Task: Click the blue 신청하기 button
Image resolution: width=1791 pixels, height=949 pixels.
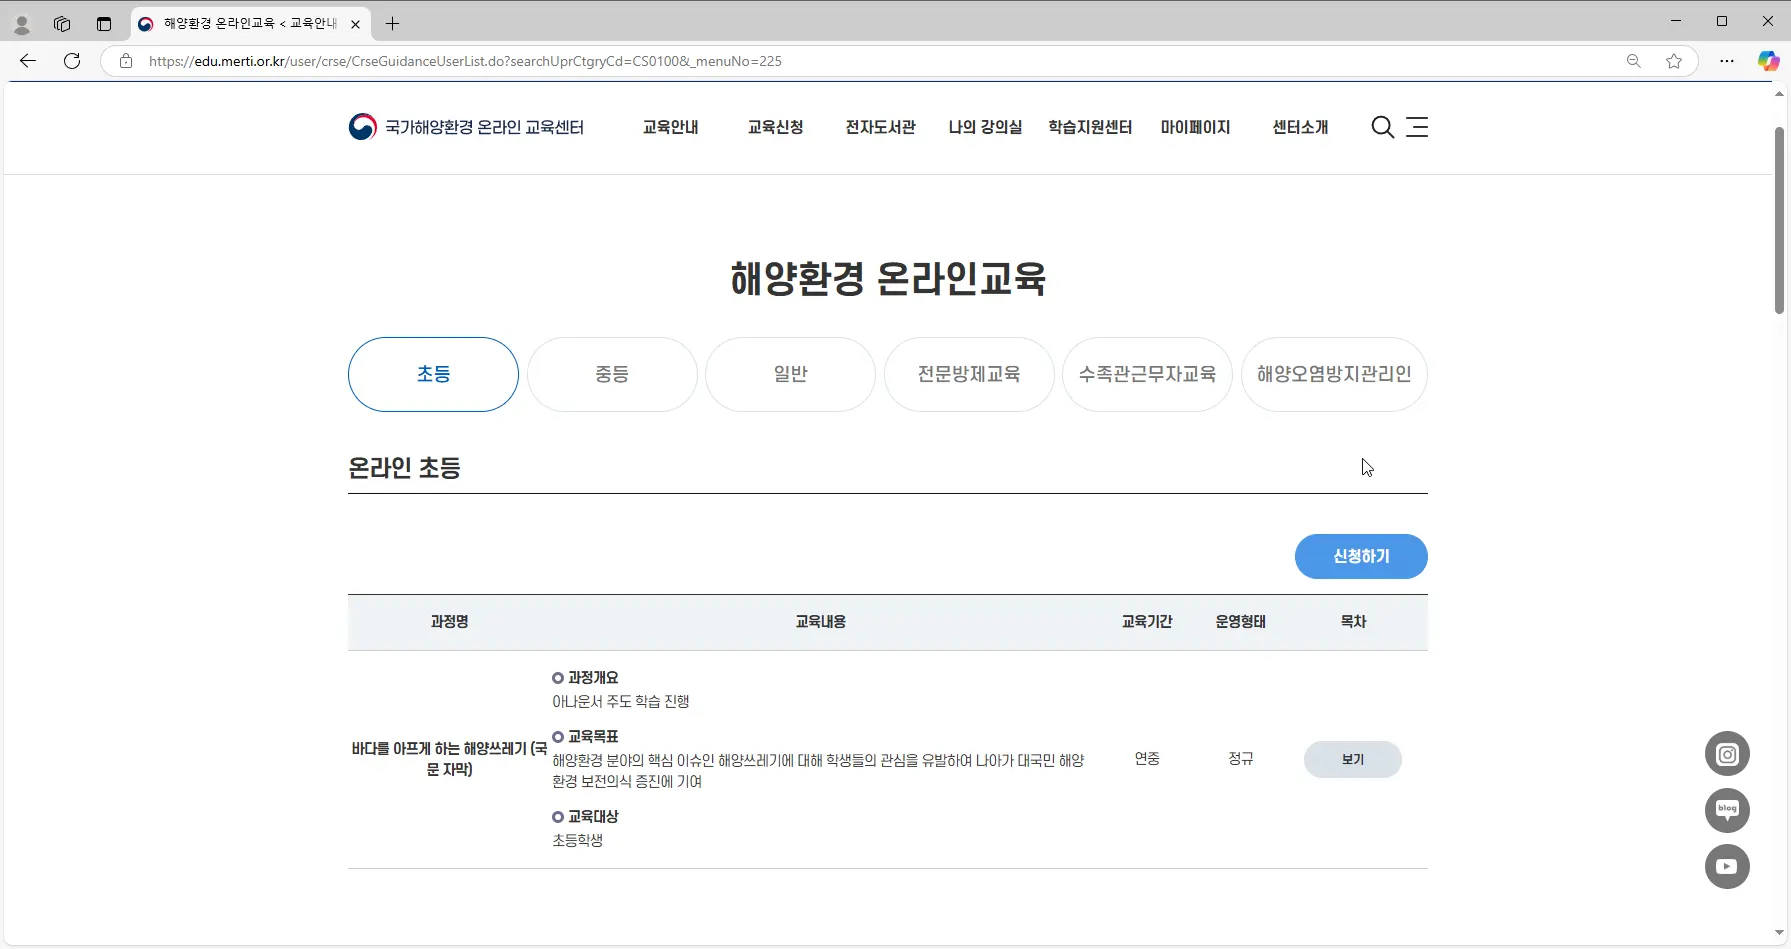Action: [1361, 556]
